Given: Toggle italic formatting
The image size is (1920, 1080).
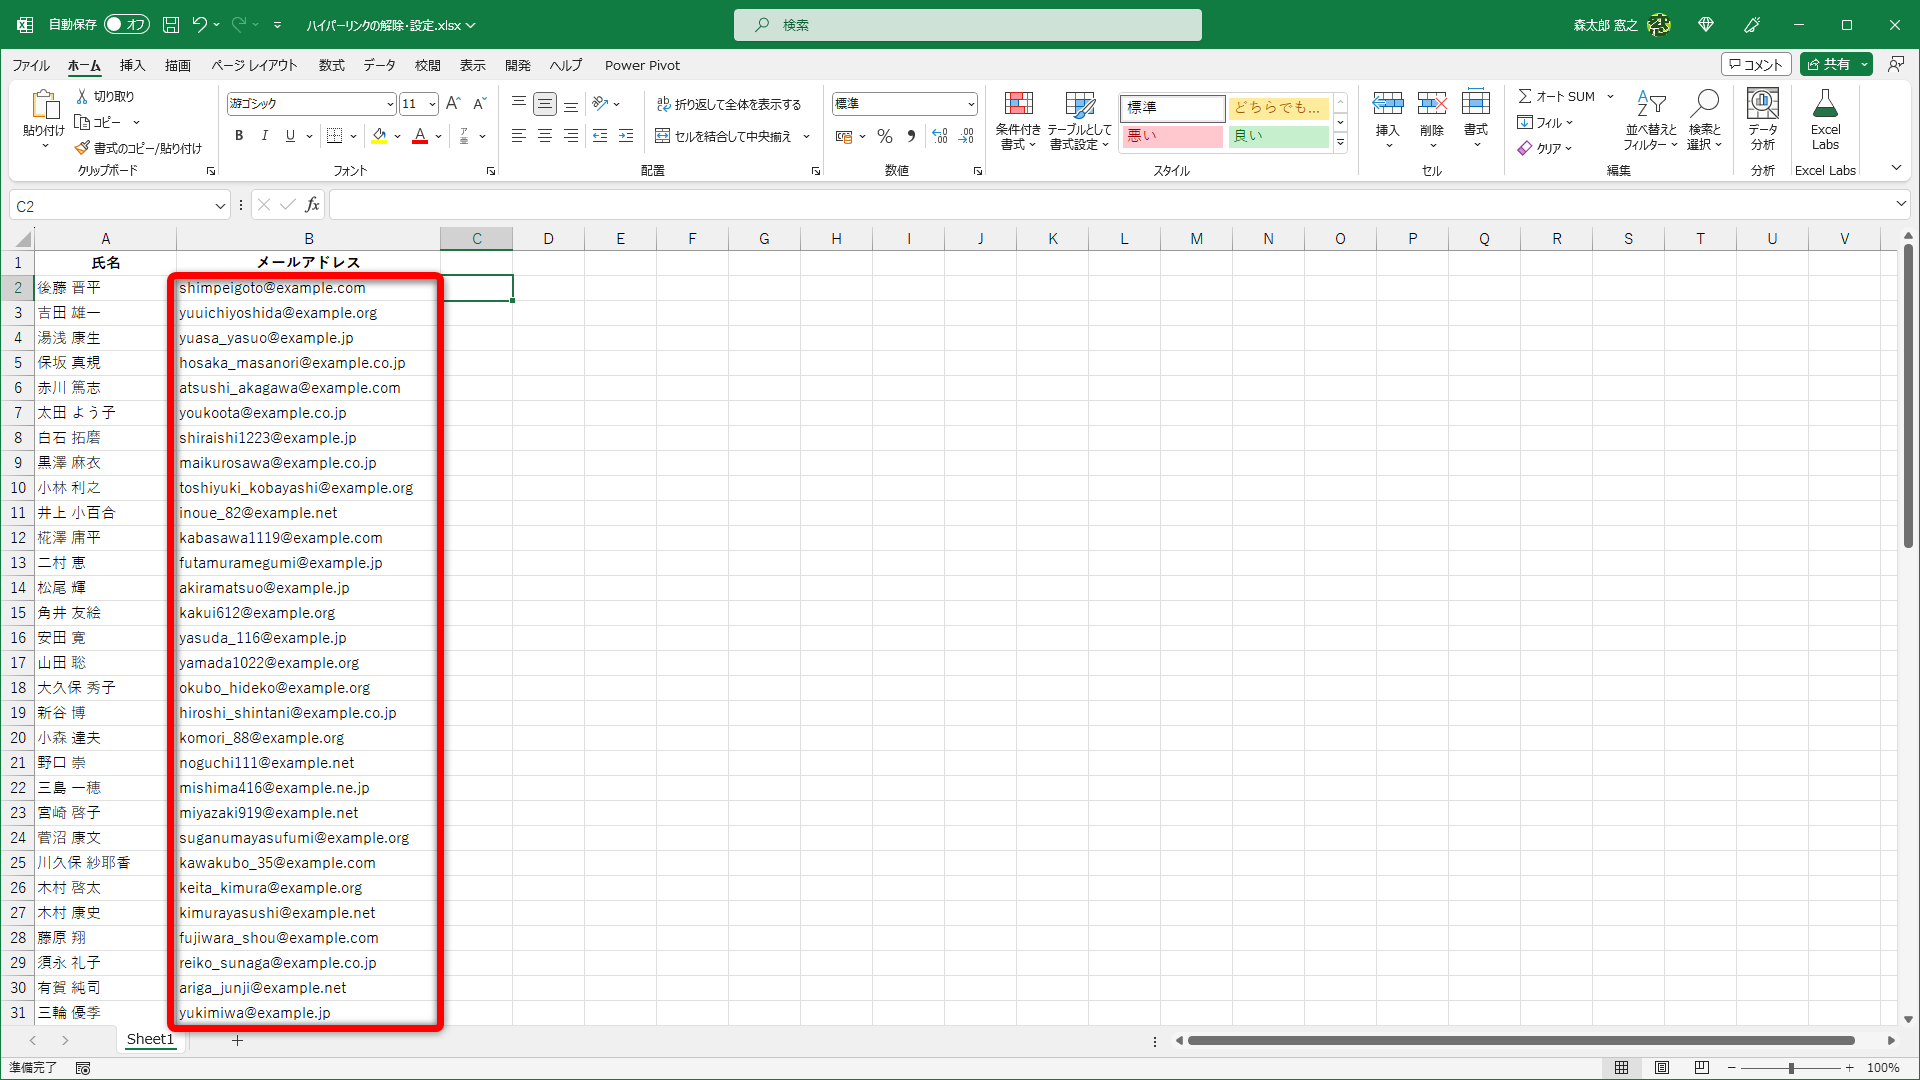Looking at the screenshot, I should [264, 136].
